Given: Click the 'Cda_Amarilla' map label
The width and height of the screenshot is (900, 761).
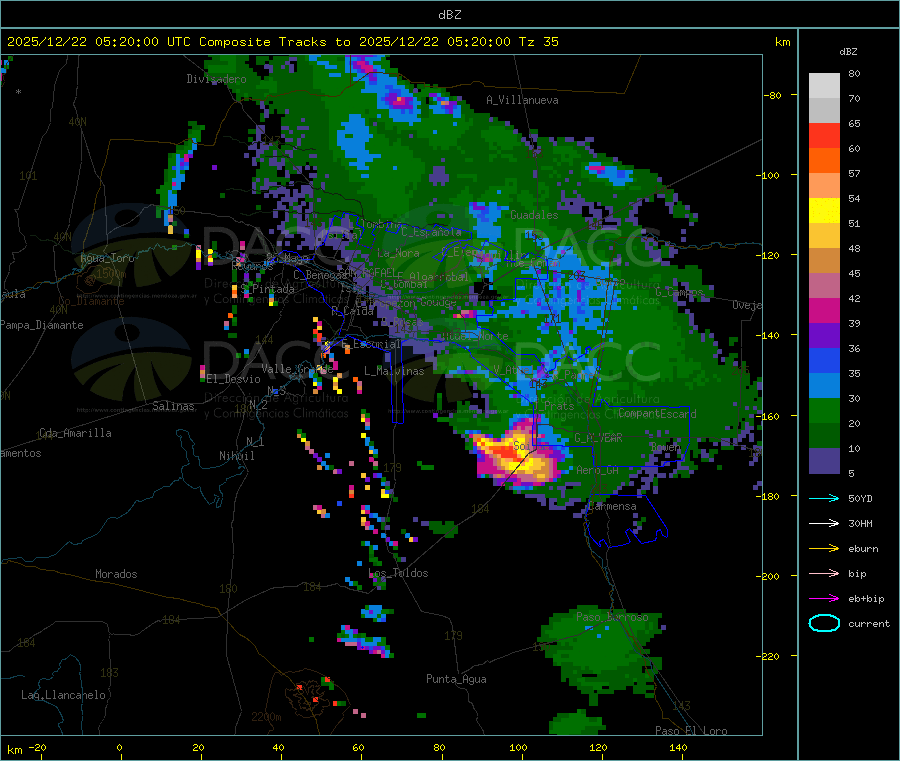Looking at the screenshot, I should tap(75, 433).
